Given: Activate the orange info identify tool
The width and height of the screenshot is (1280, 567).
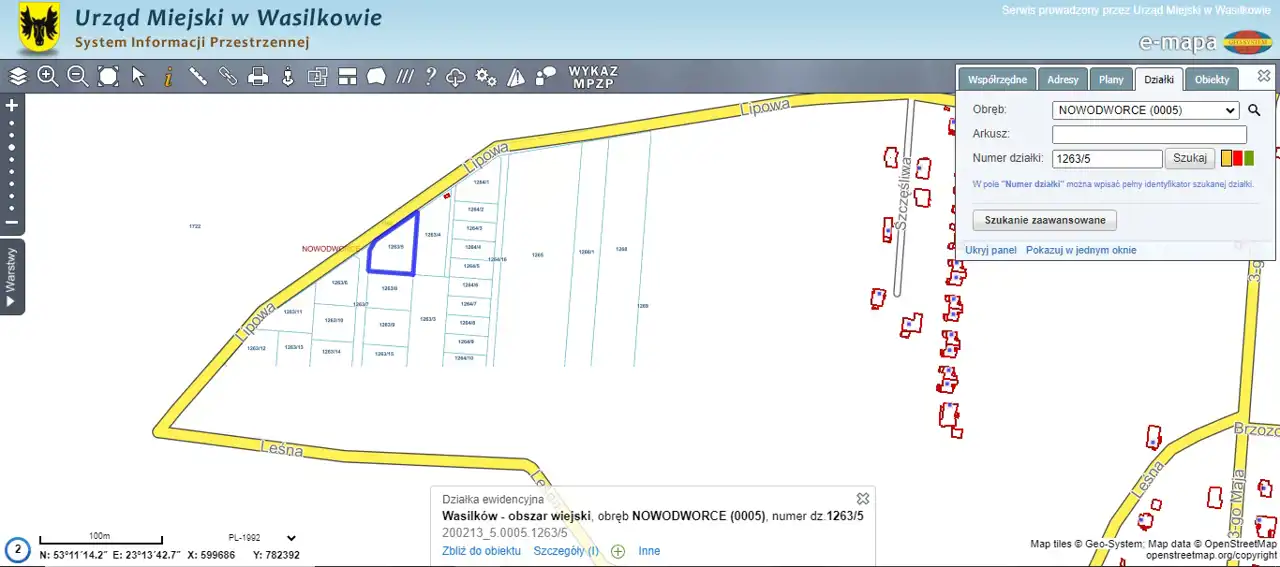Looking at the screenshot, I should pyautogui.click(x=168, y=76).
